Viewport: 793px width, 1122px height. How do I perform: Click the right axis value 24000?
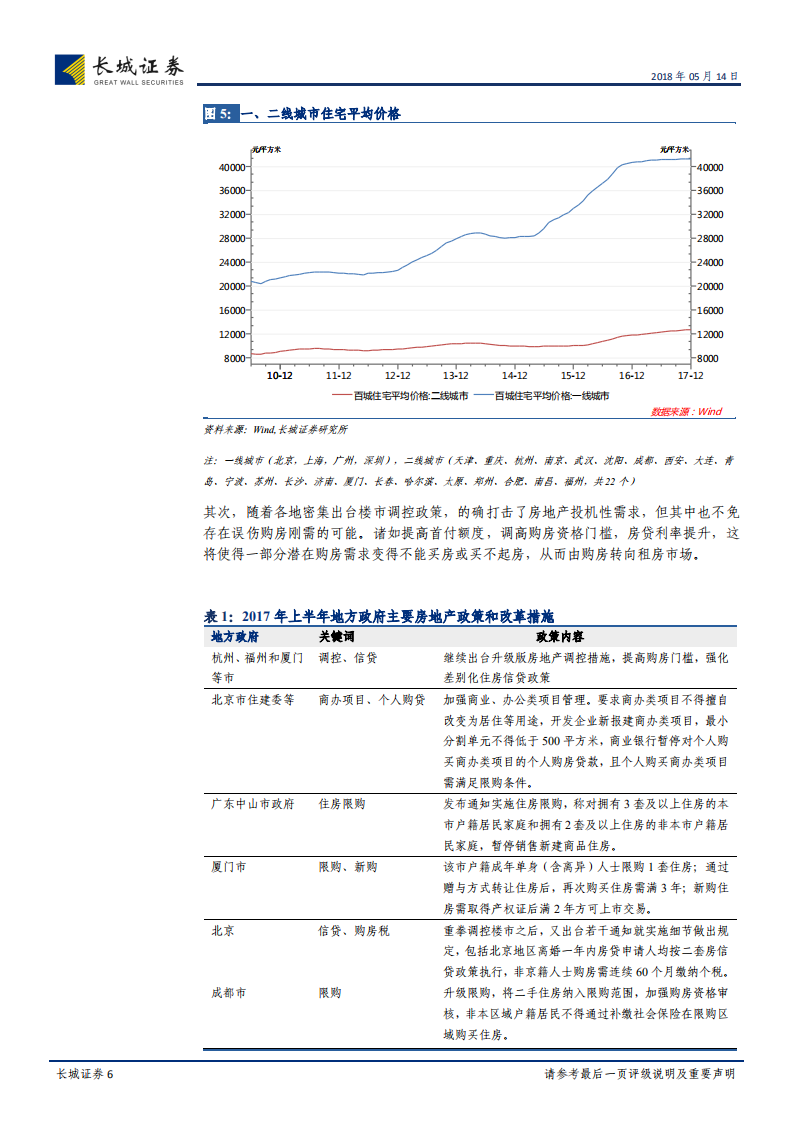click(x=710, y=263)
